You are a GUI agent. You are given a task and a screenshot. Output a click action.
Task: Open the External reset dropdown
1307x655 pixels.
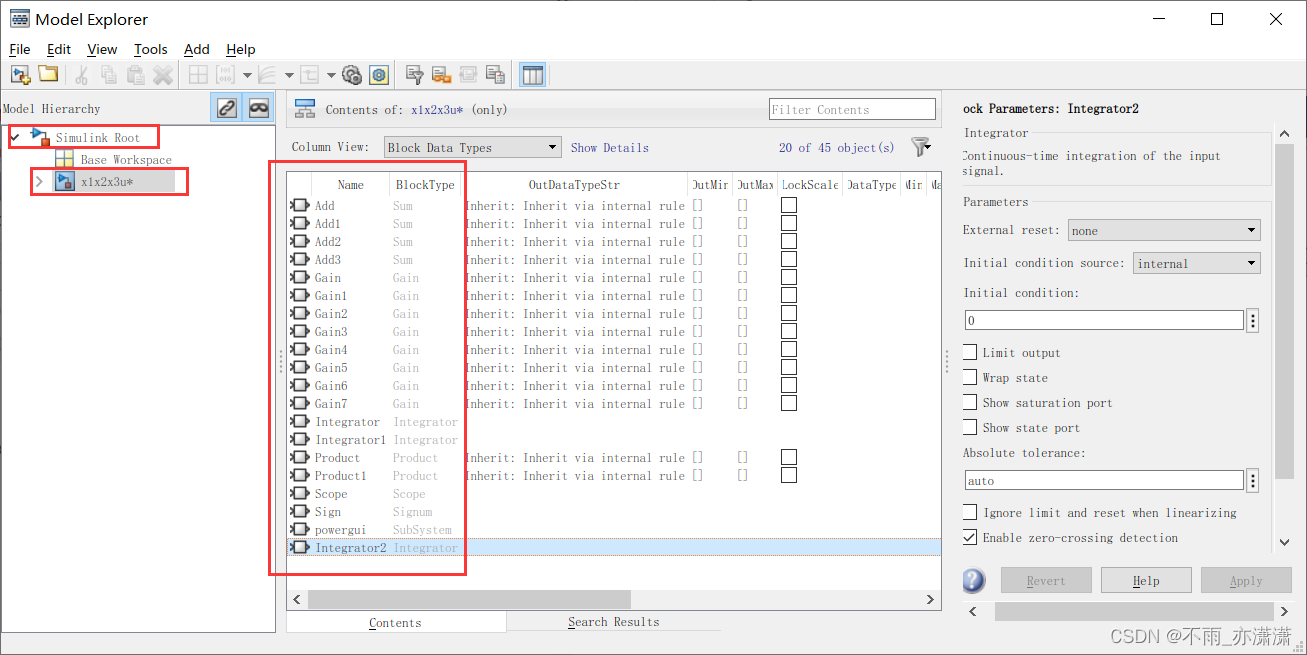pos(1164,230)
